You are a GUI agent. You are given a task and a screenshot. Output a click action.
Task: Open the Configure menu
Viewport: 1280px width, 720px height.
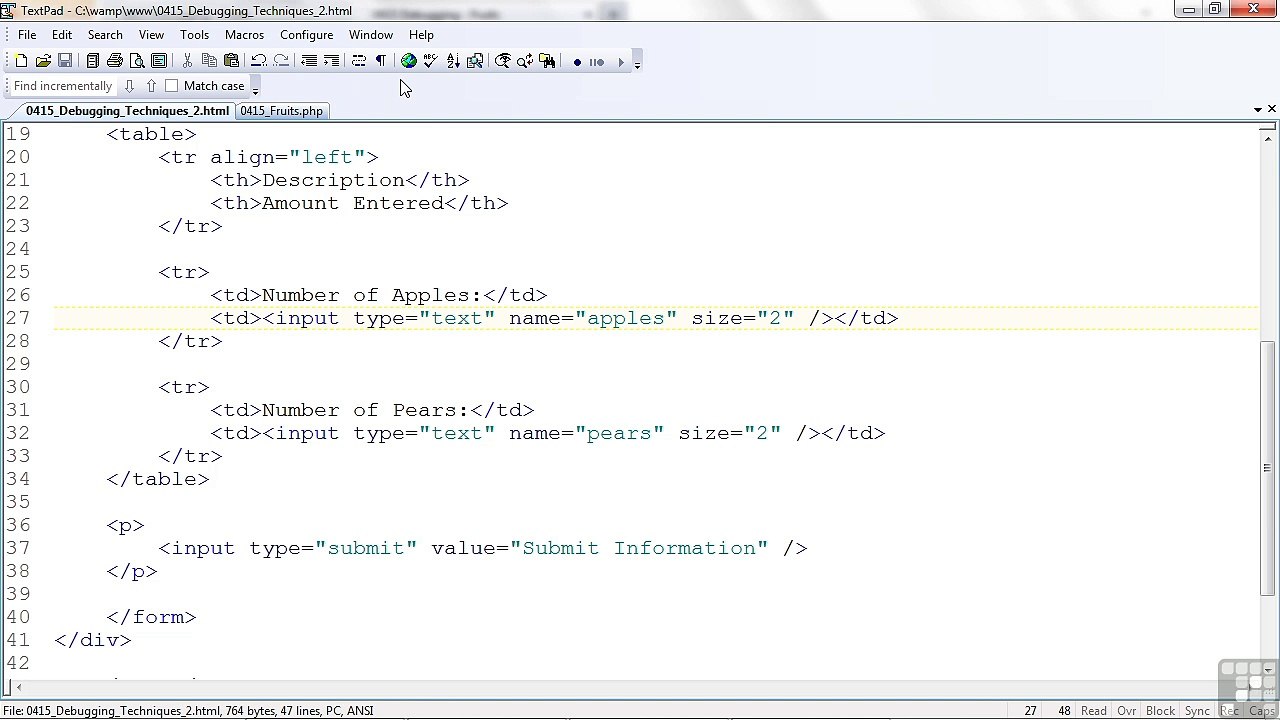click(306, 34)
